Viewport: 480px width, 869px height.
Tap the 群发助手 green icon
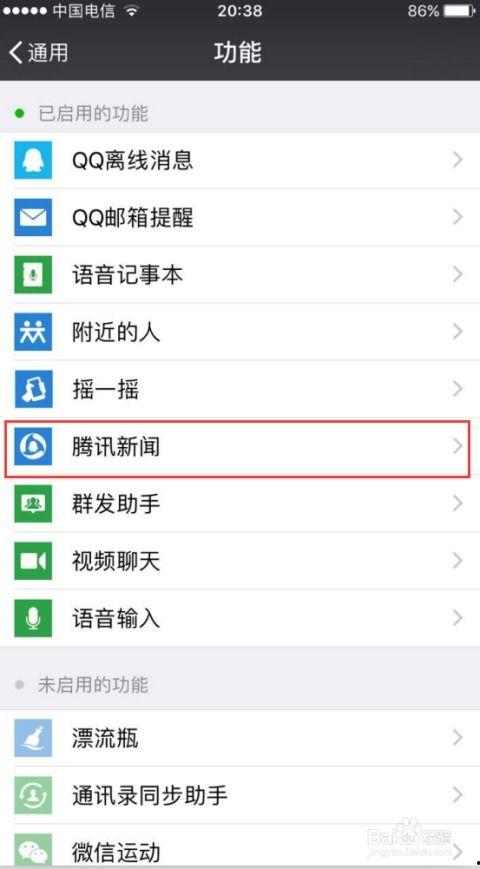[33, 503]
